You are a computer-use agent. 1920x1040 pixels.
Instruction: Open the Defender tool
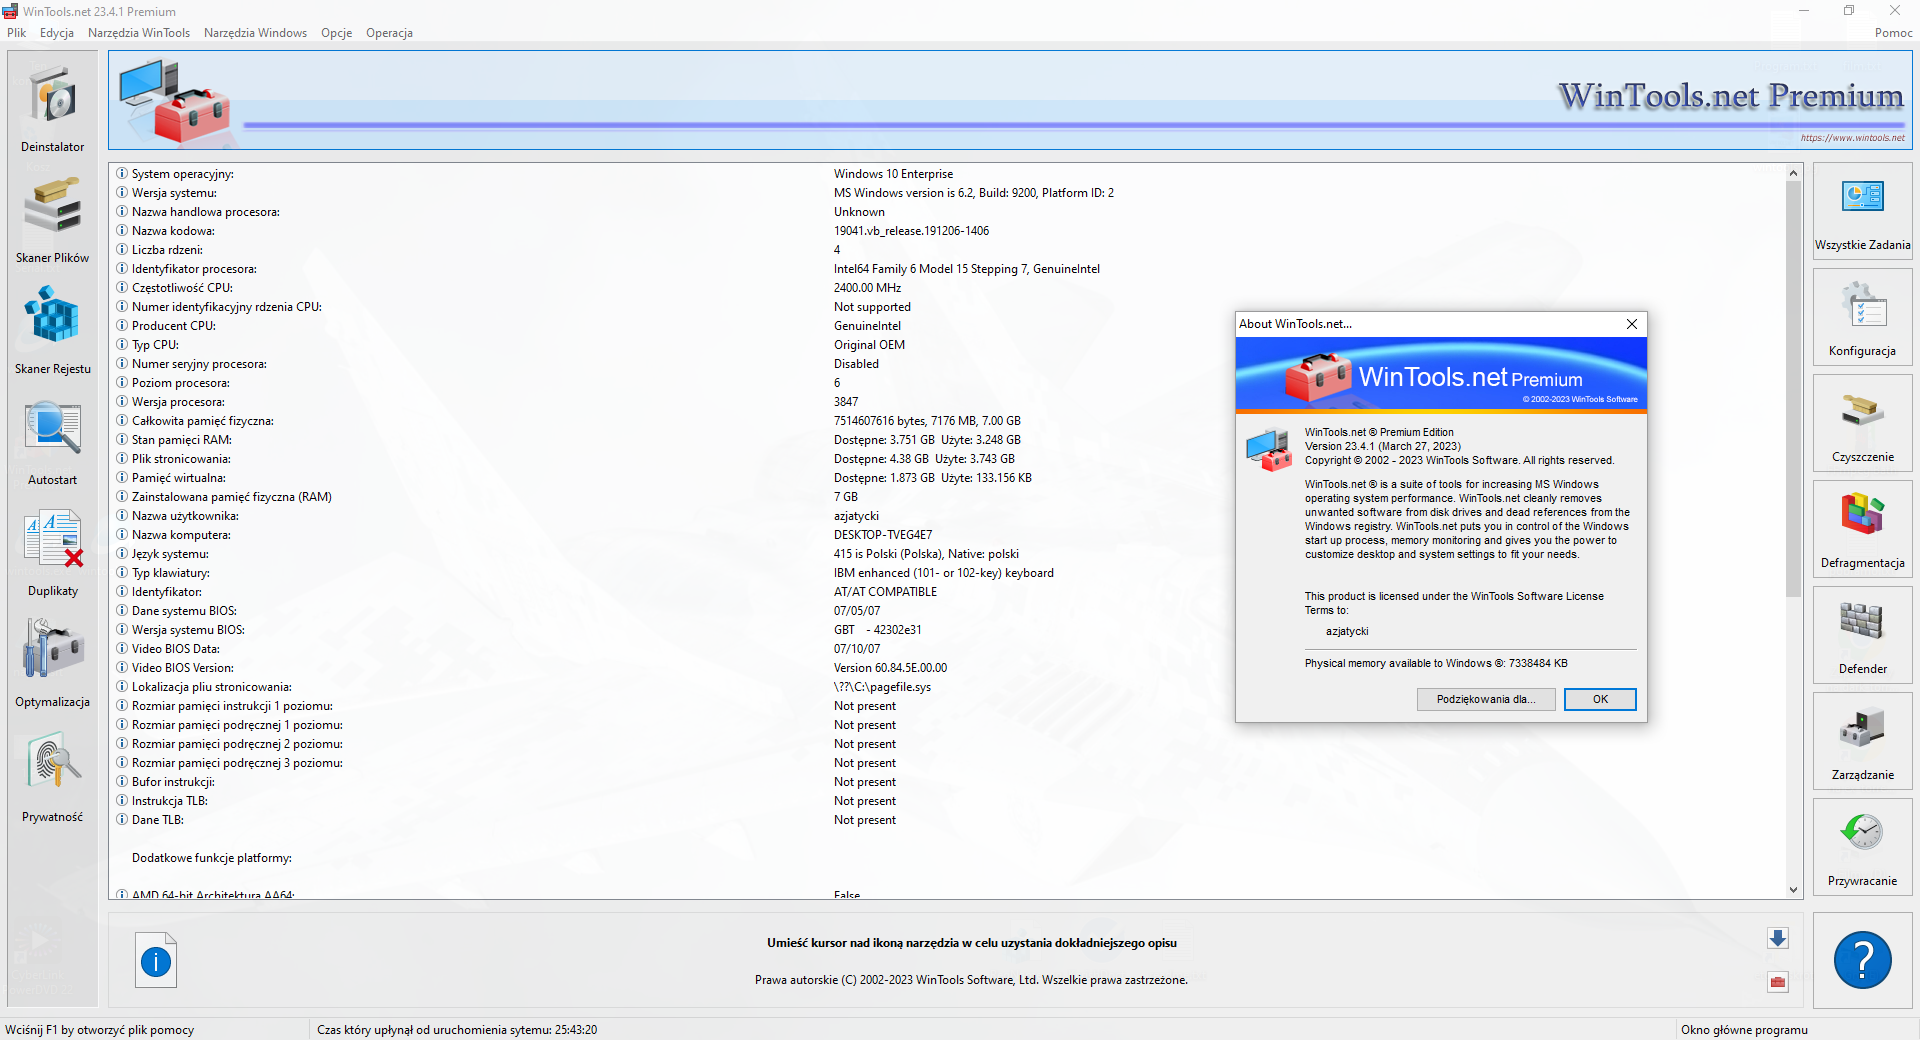click(x=1862, y=635)
